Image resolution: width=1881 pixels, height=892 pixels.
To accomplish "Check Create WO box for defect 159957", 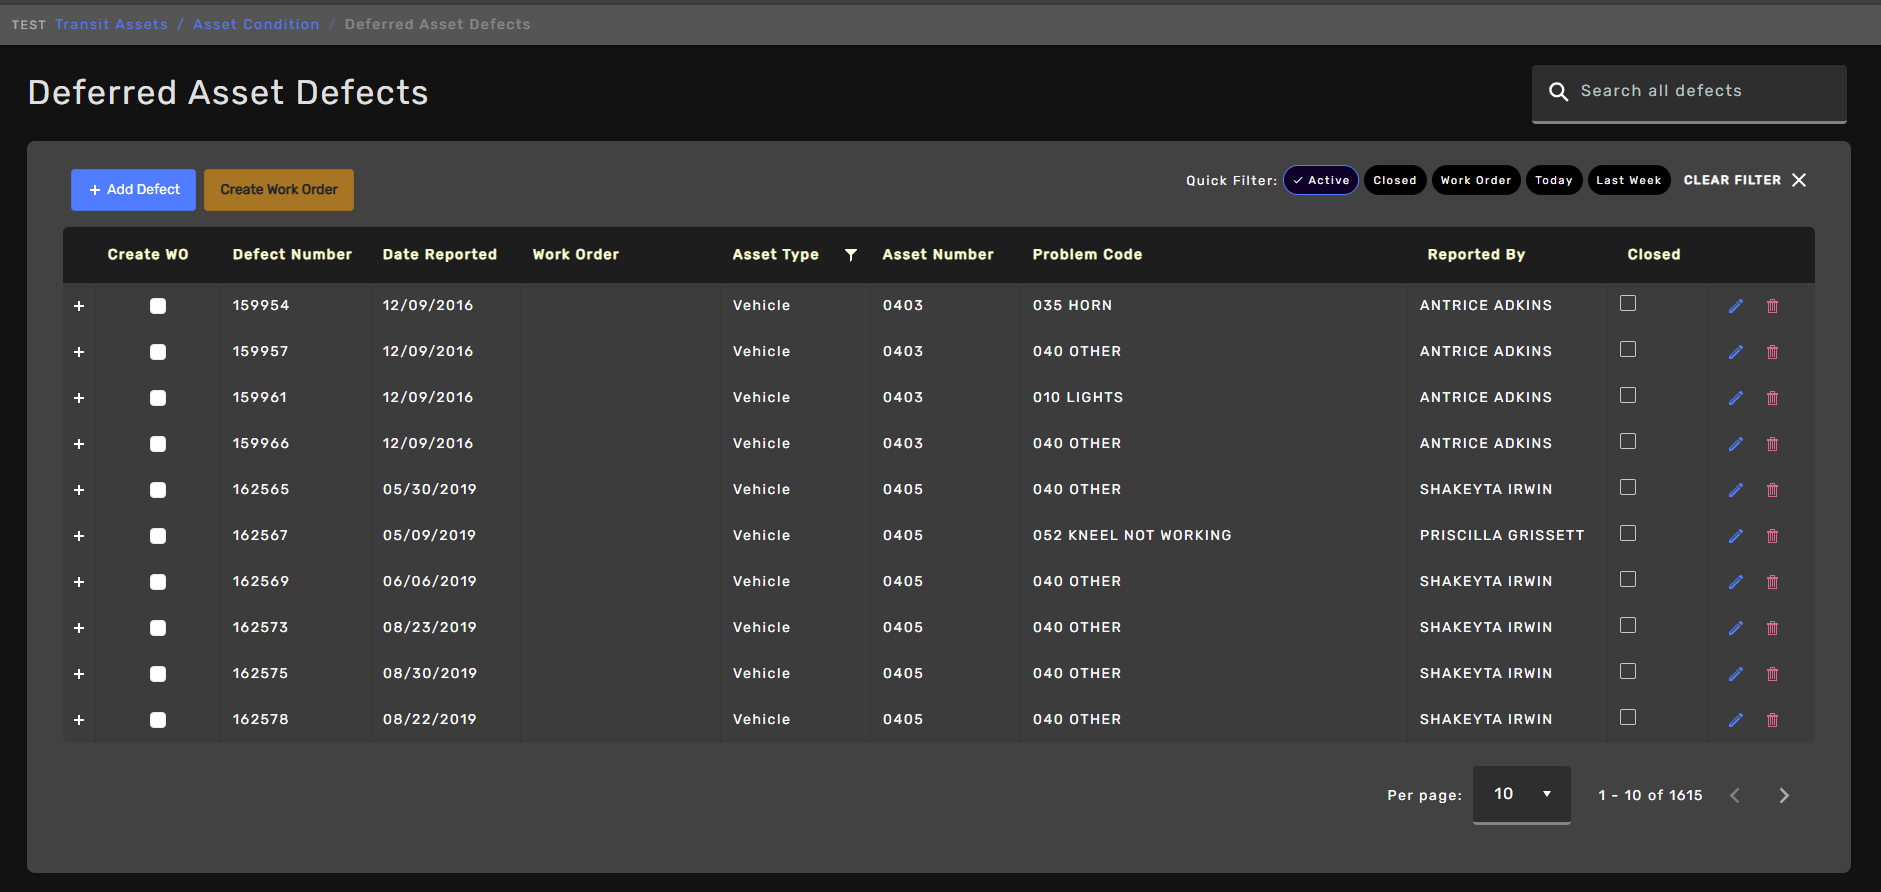I will coord(158,352).
